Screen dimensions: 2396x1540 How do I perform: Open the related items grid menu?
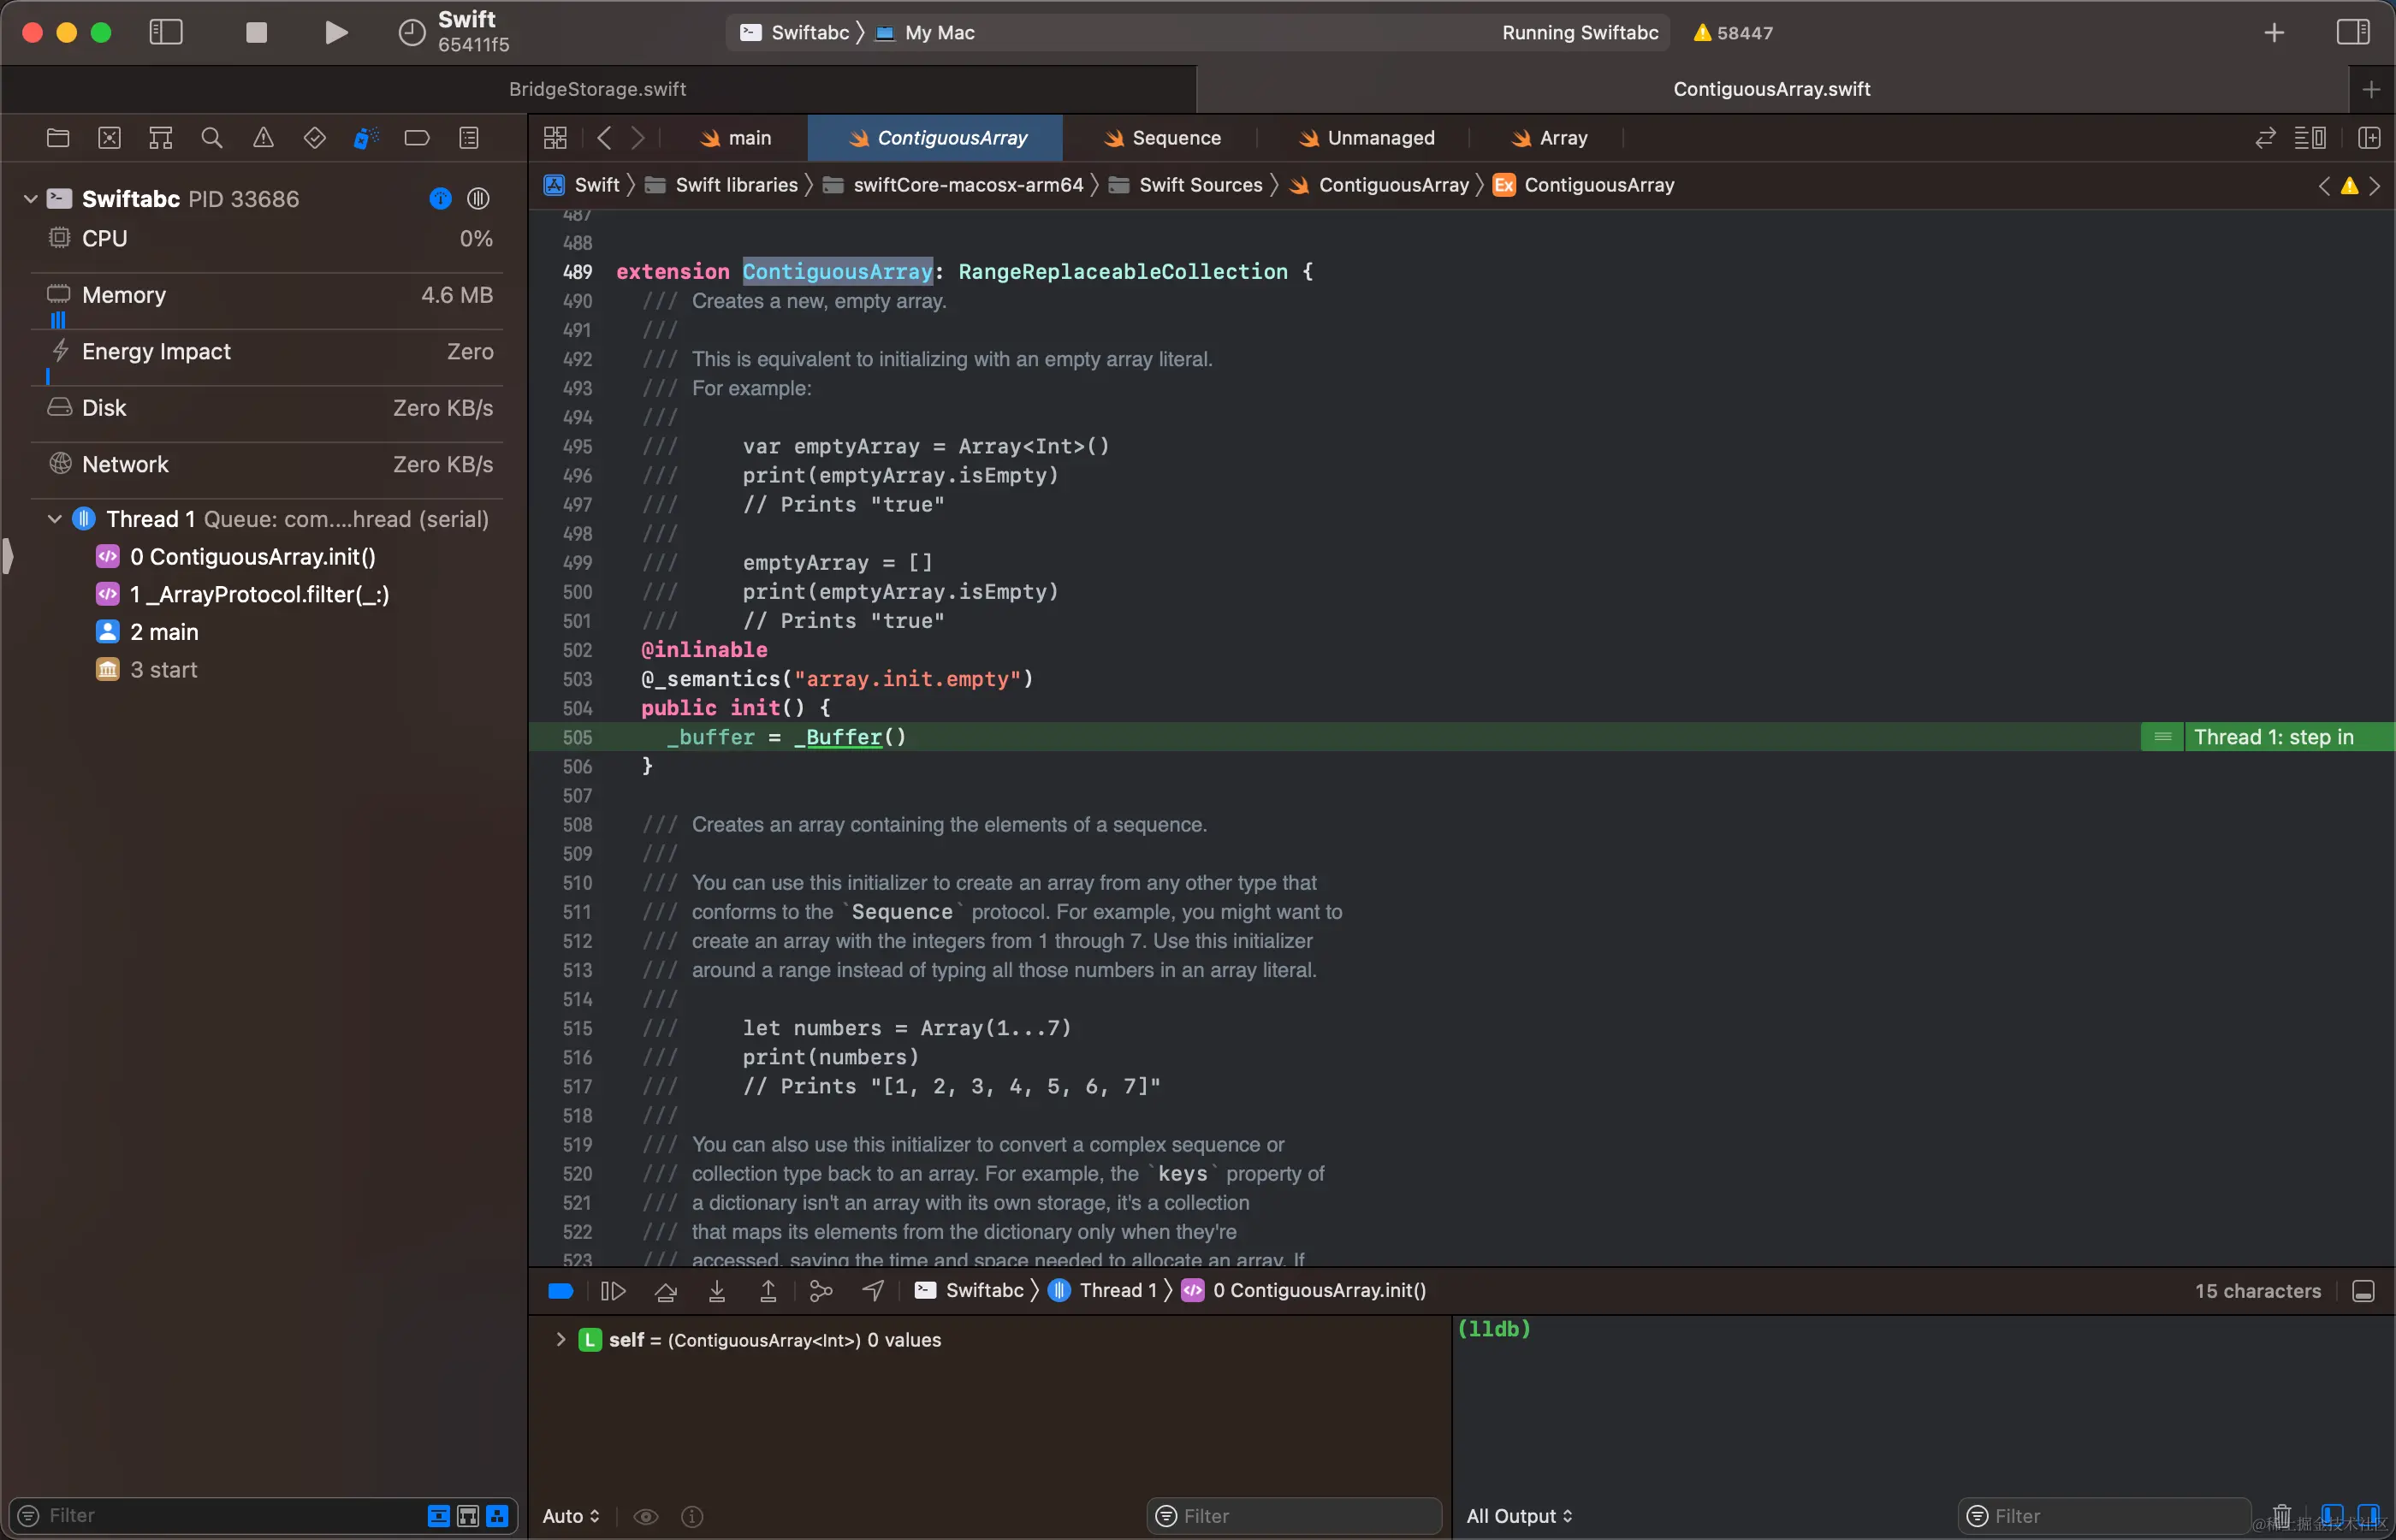point(556,138)
